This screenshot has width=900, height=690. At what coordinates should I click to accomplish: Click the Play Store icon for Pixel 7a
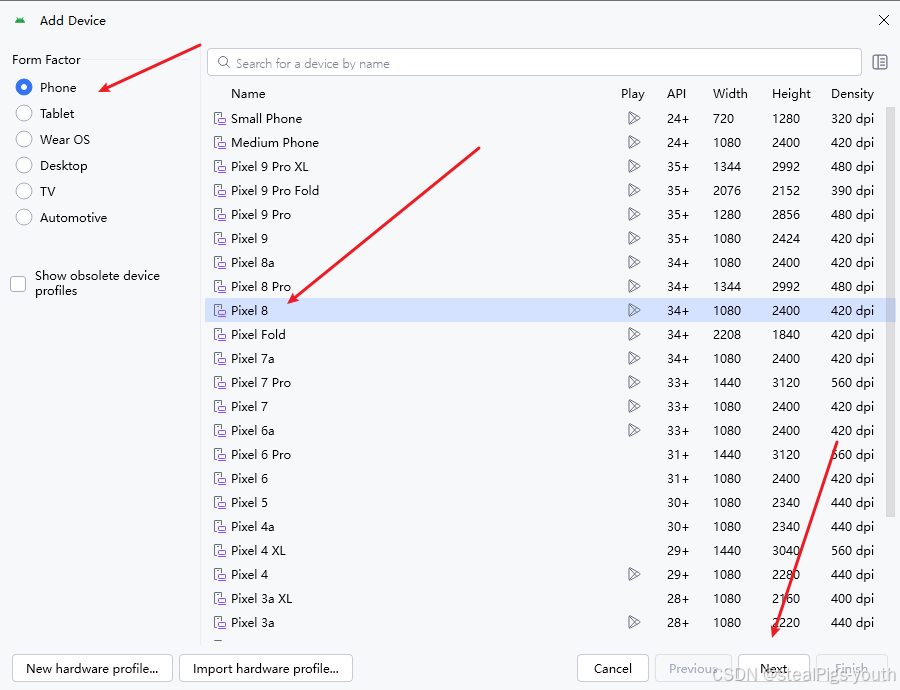pyautogui.click(x=634, y=359)
